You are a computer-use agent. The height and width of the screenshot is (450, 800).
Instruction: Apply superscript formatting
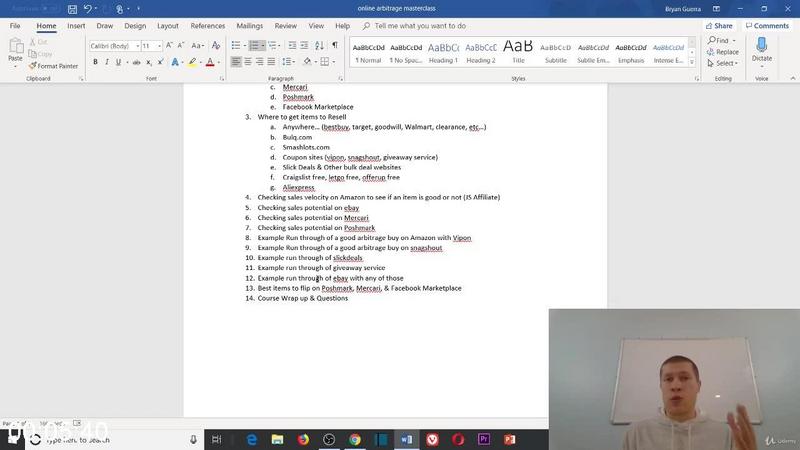point(160,62)
